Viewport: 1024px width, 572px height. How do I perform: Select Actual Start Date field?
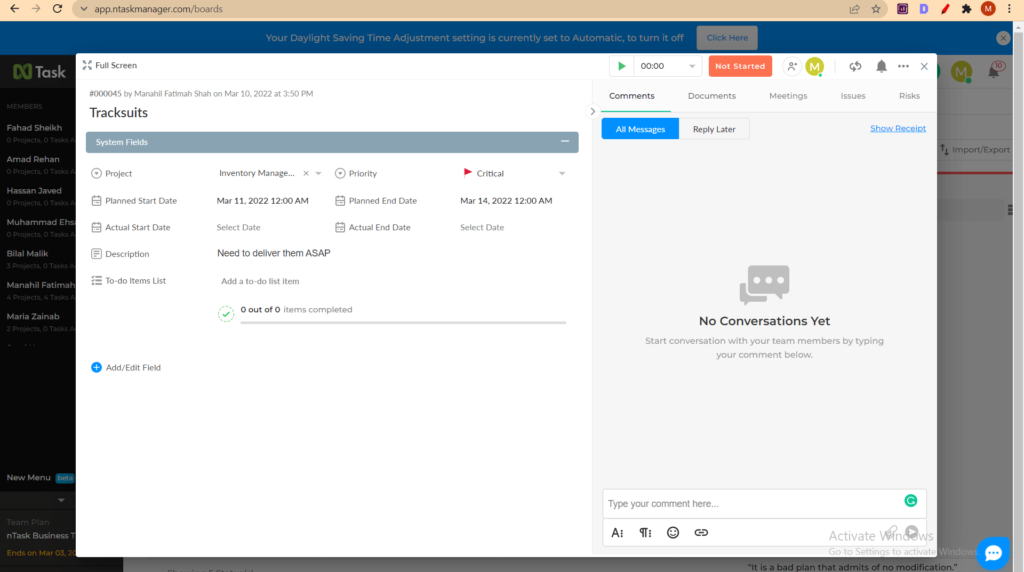point(238,227)
